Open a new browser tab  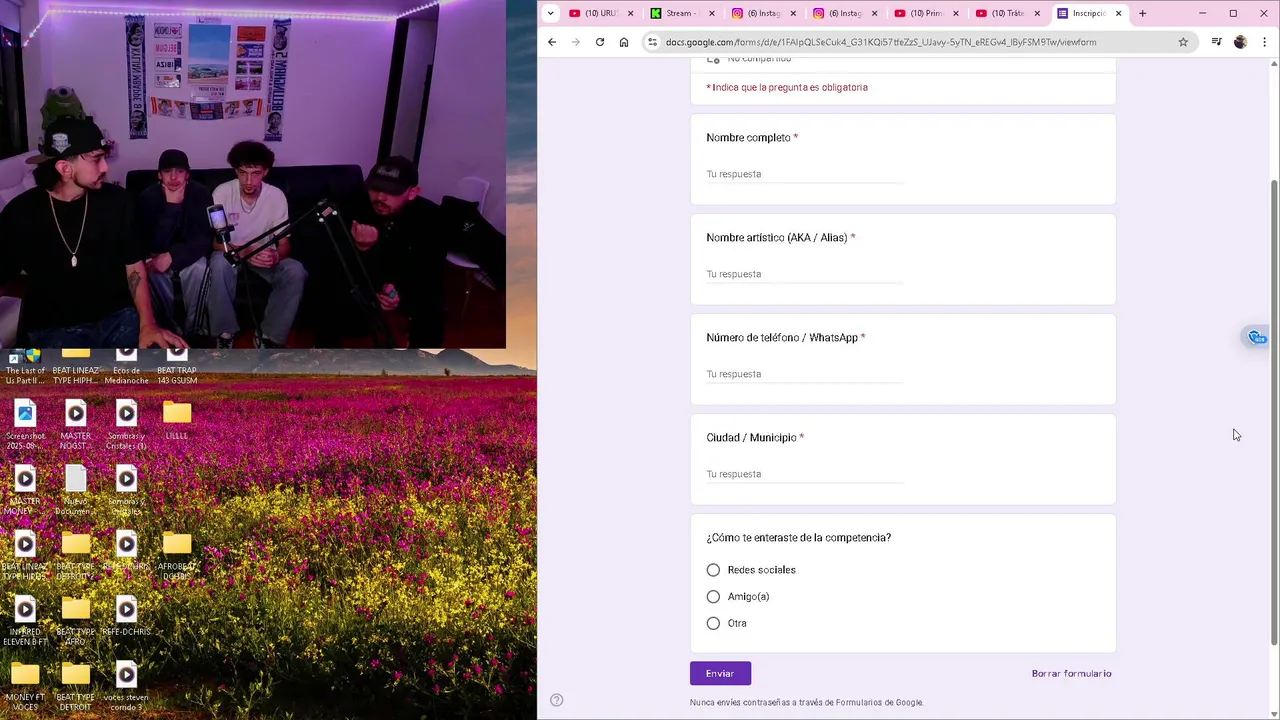1142,13
